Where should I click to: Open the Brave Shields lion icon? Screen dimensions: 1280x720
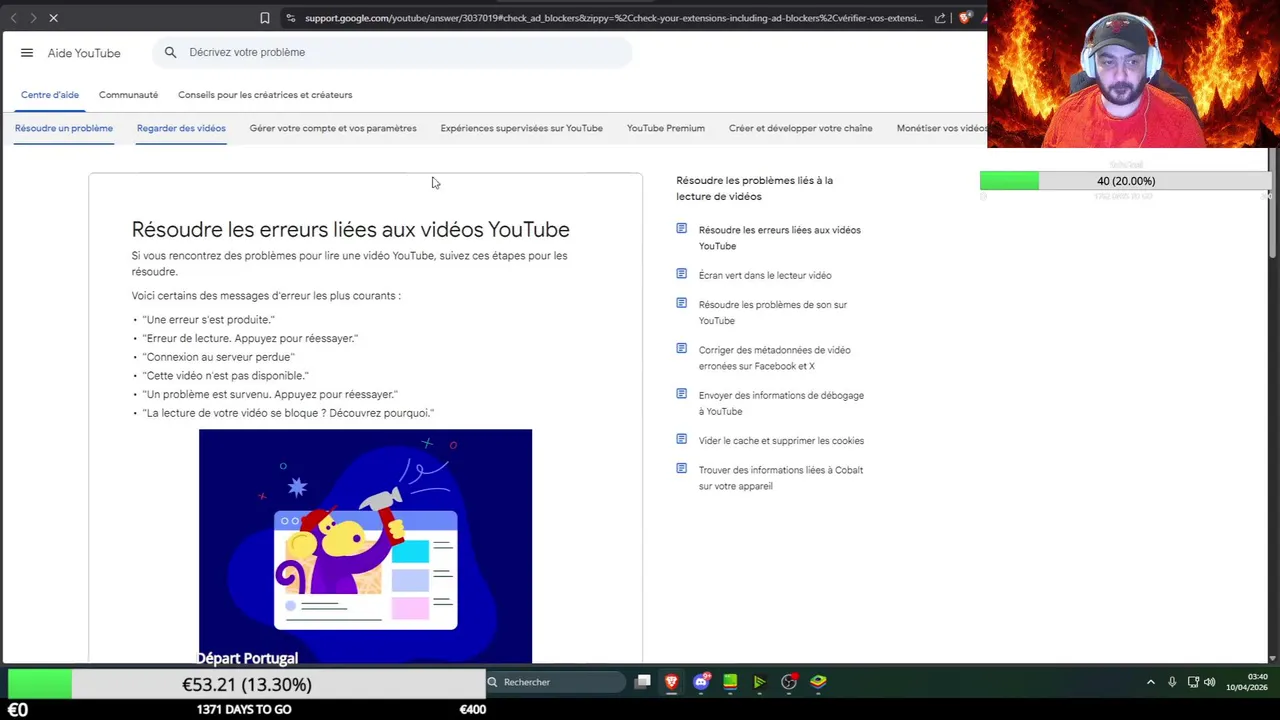point(965,18)
